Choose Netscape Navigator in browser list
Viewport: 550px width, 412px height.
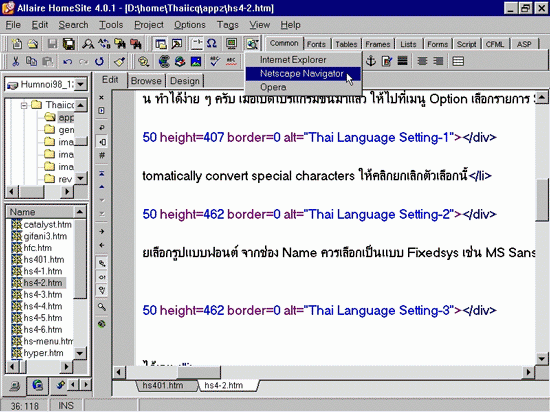[x=303, y=74]
